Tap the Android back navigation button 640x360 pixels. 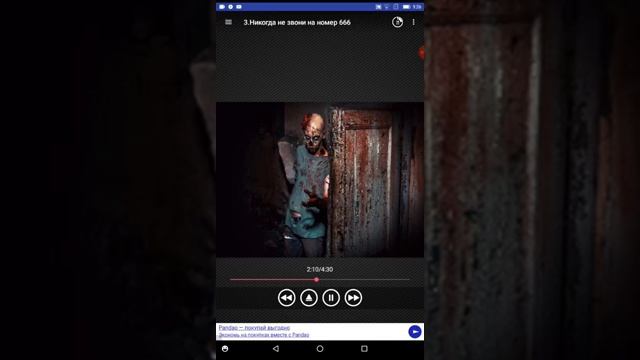[276, 349]
